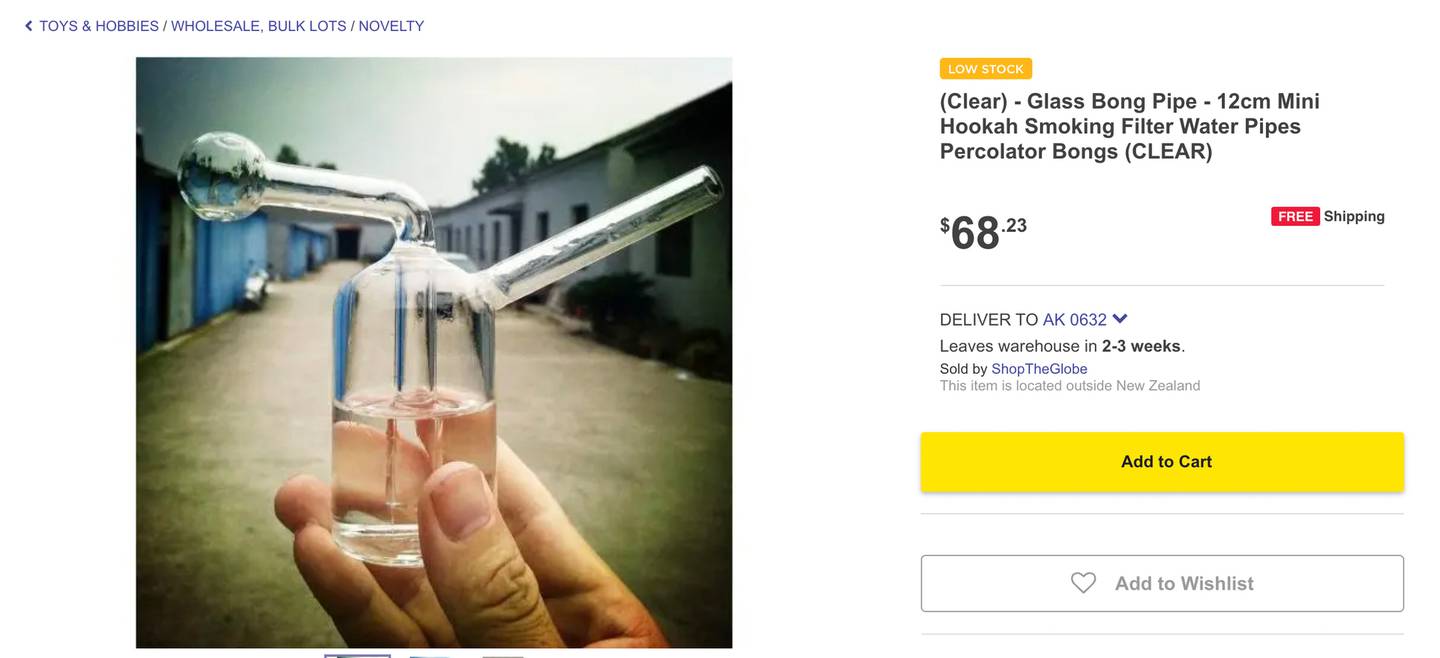Select the first selected product thumbnail
Image resolution: width=1440 pixels, height=658 pixels.
[x=357, y=655]
